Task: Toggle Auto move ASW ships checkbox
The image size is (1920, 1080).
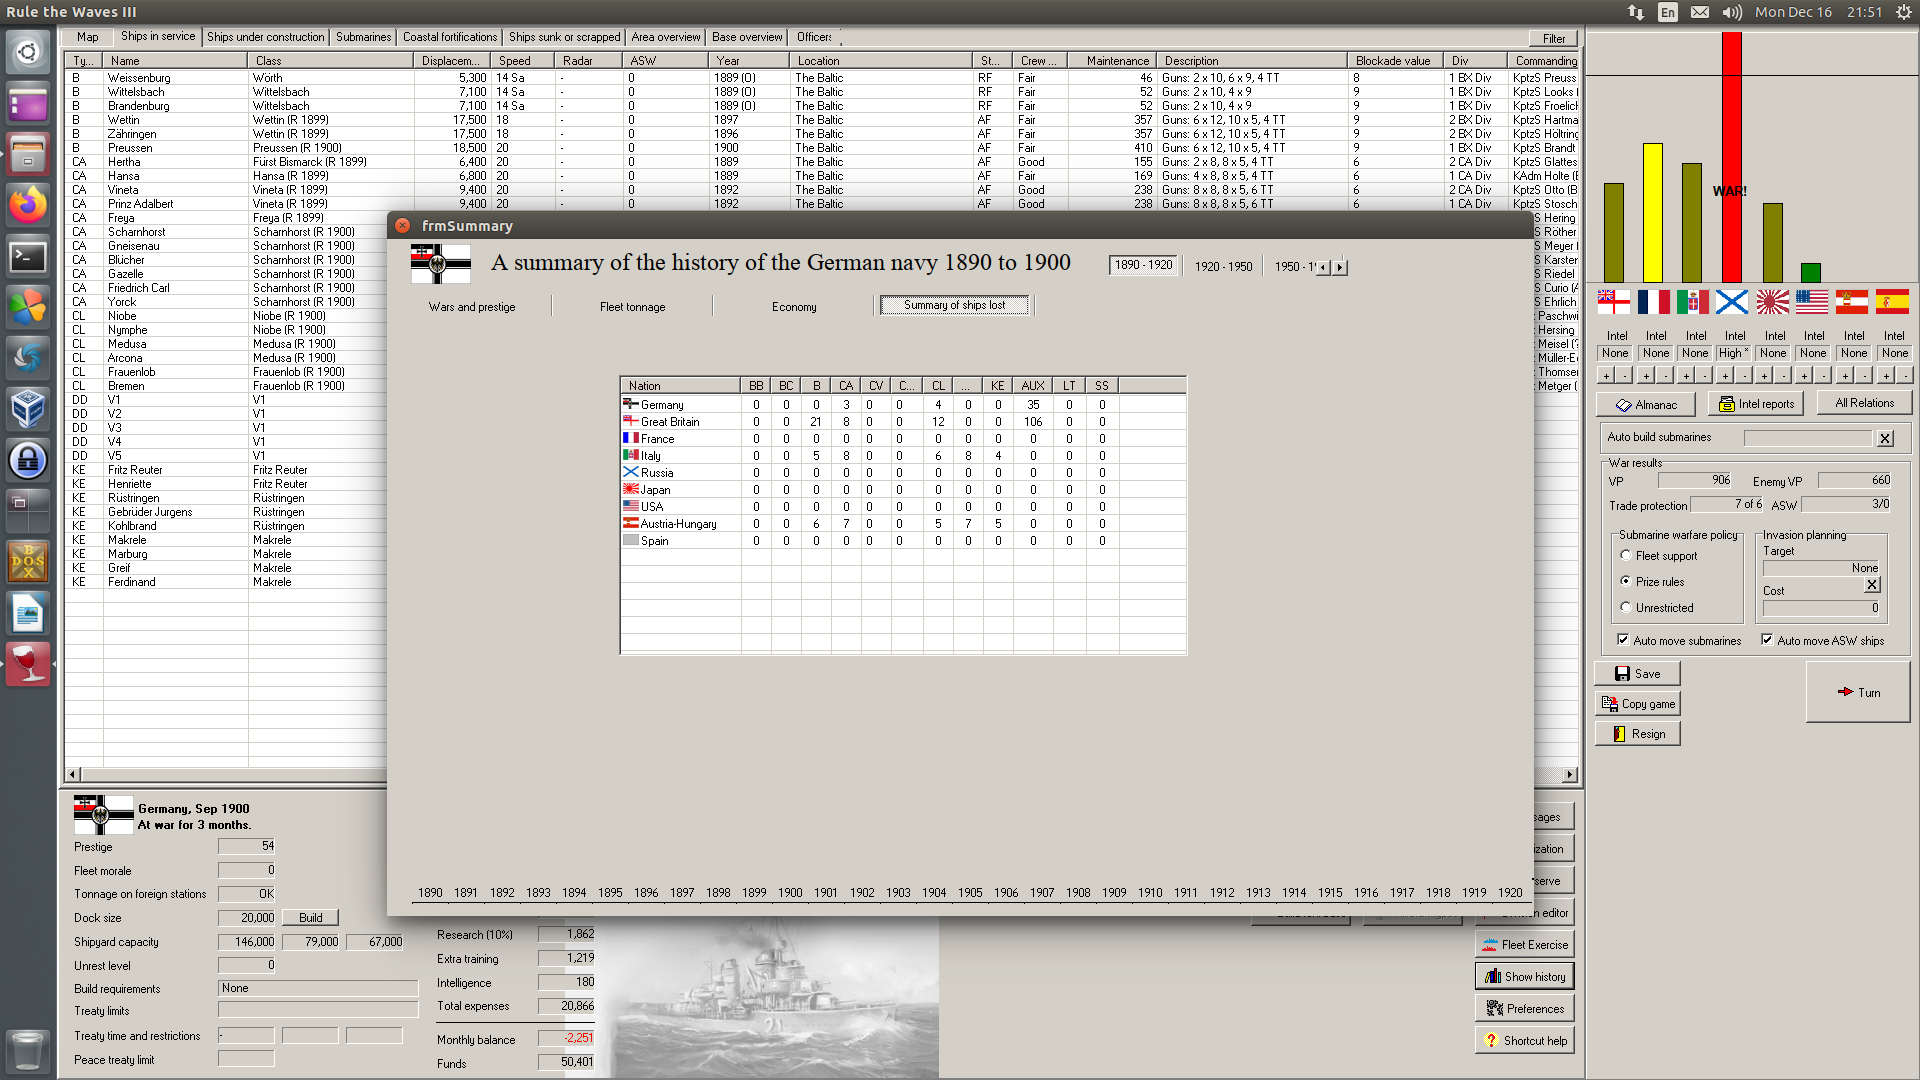Action: coord(1767,640)
